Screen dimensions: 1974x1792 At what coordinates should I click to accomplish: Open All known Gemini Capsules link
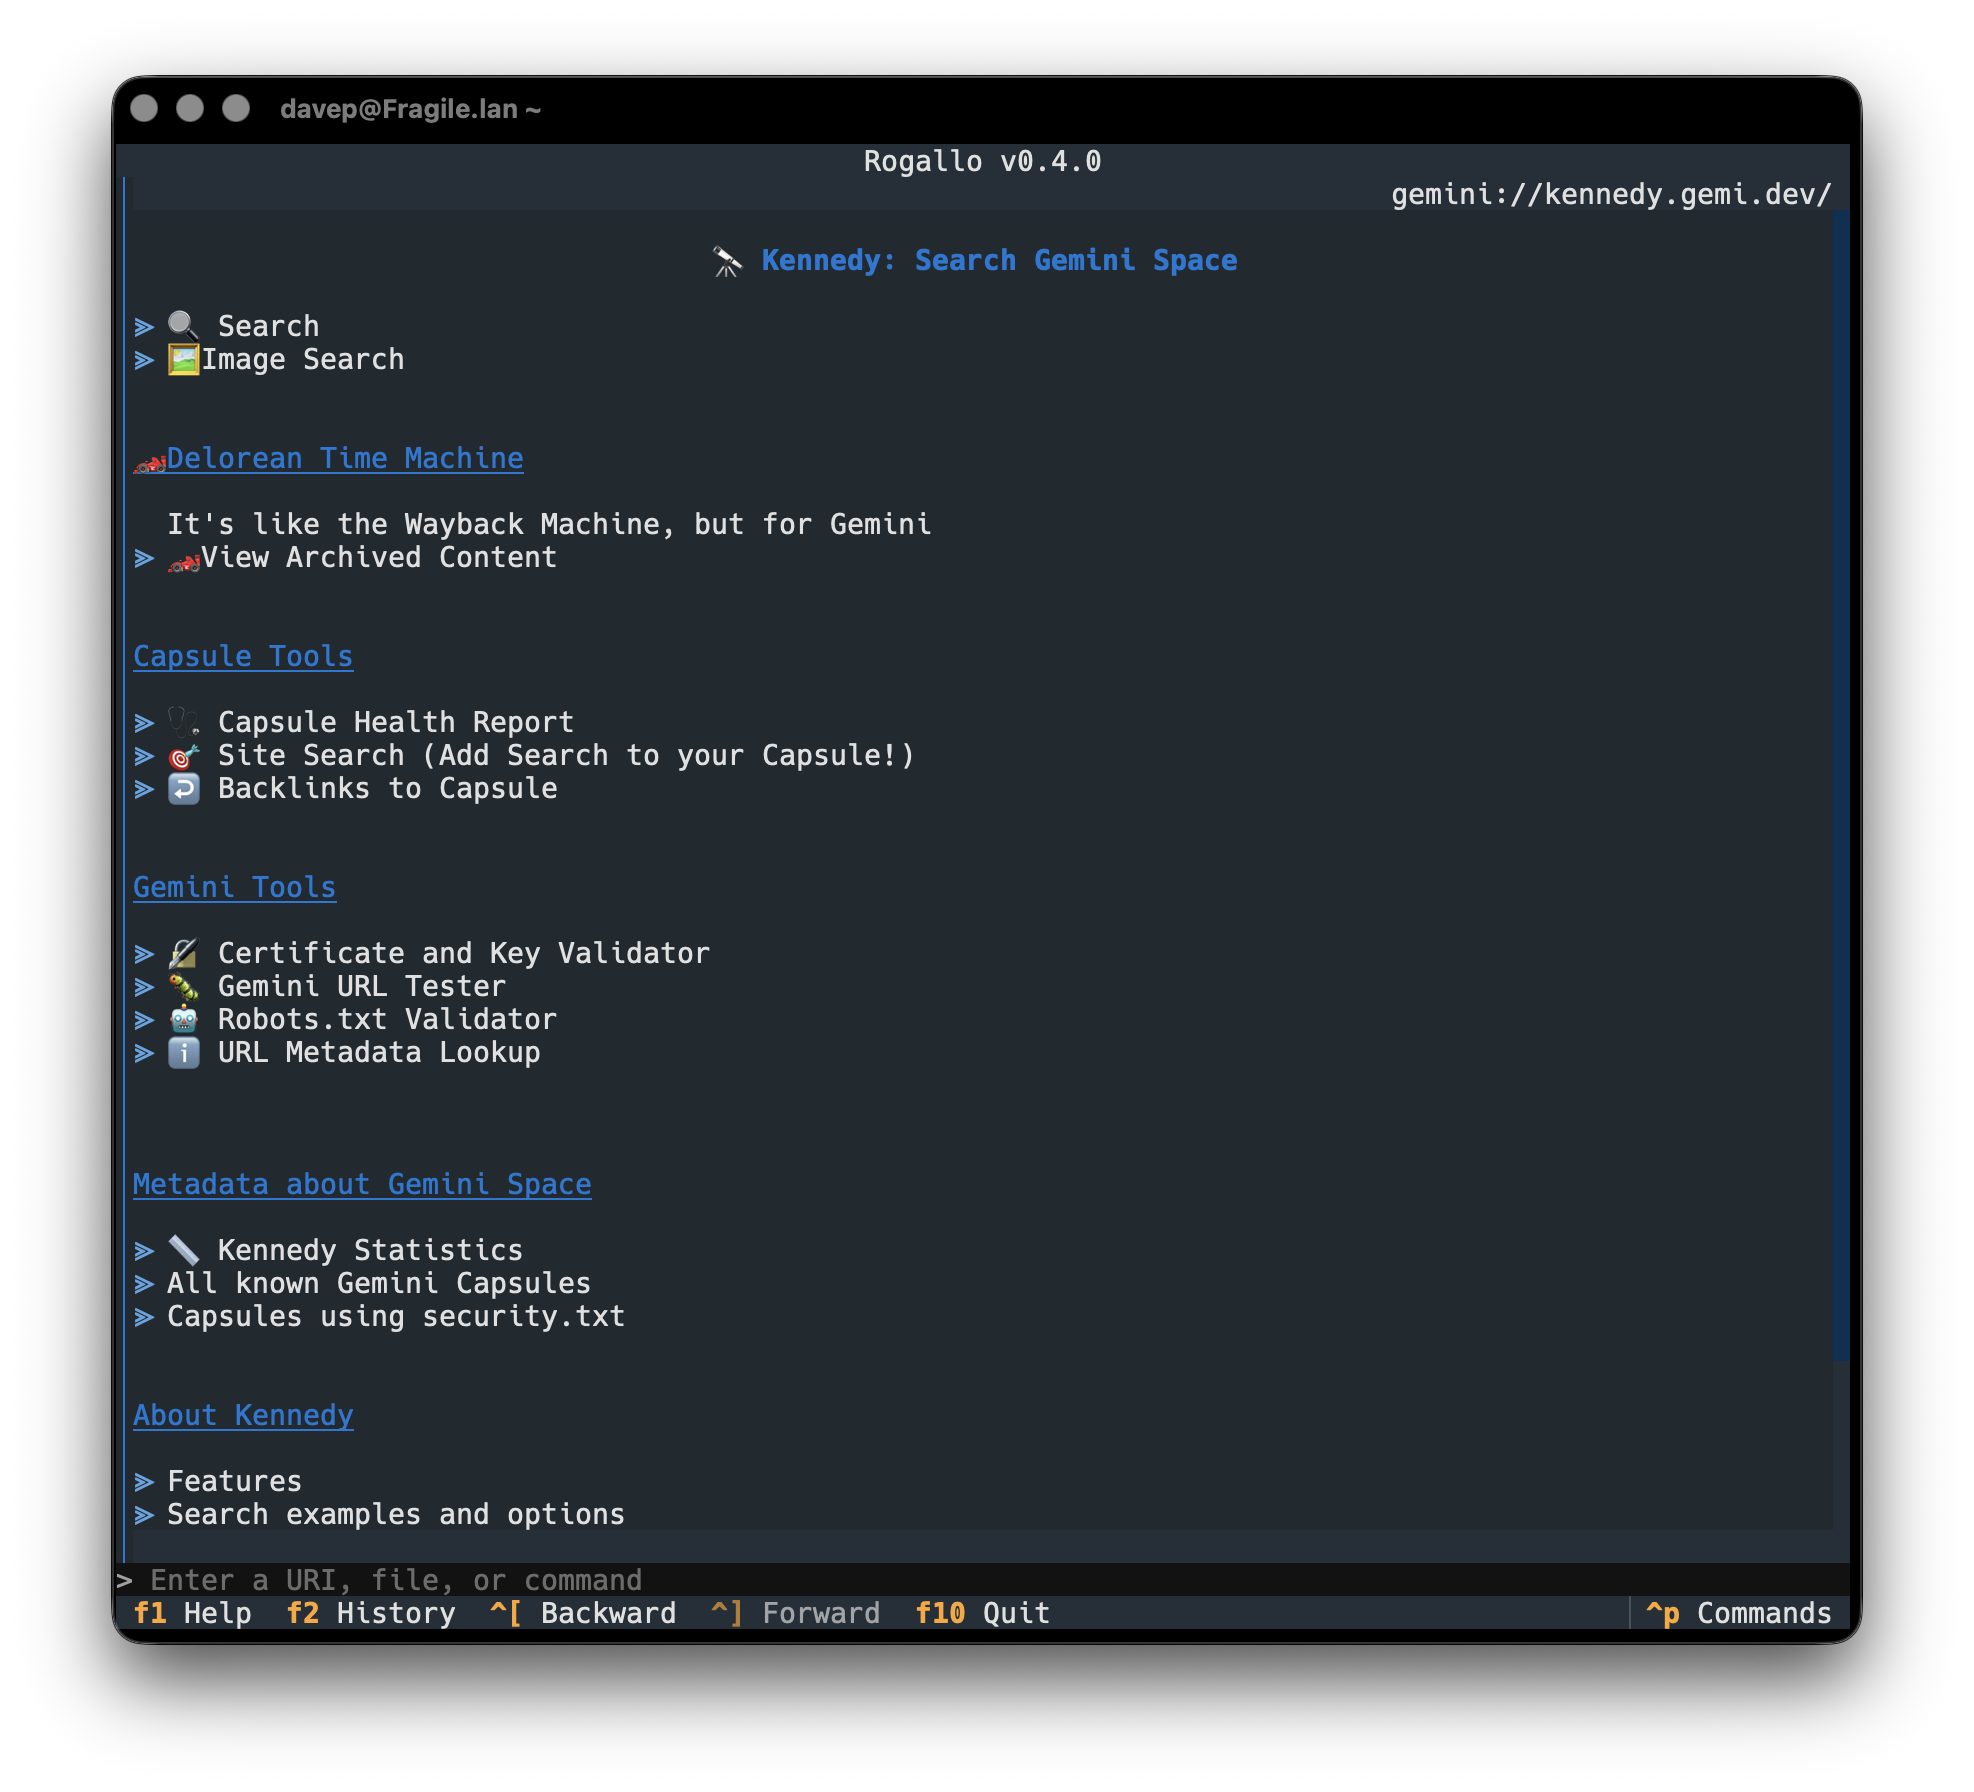(x=379, y=1283)
